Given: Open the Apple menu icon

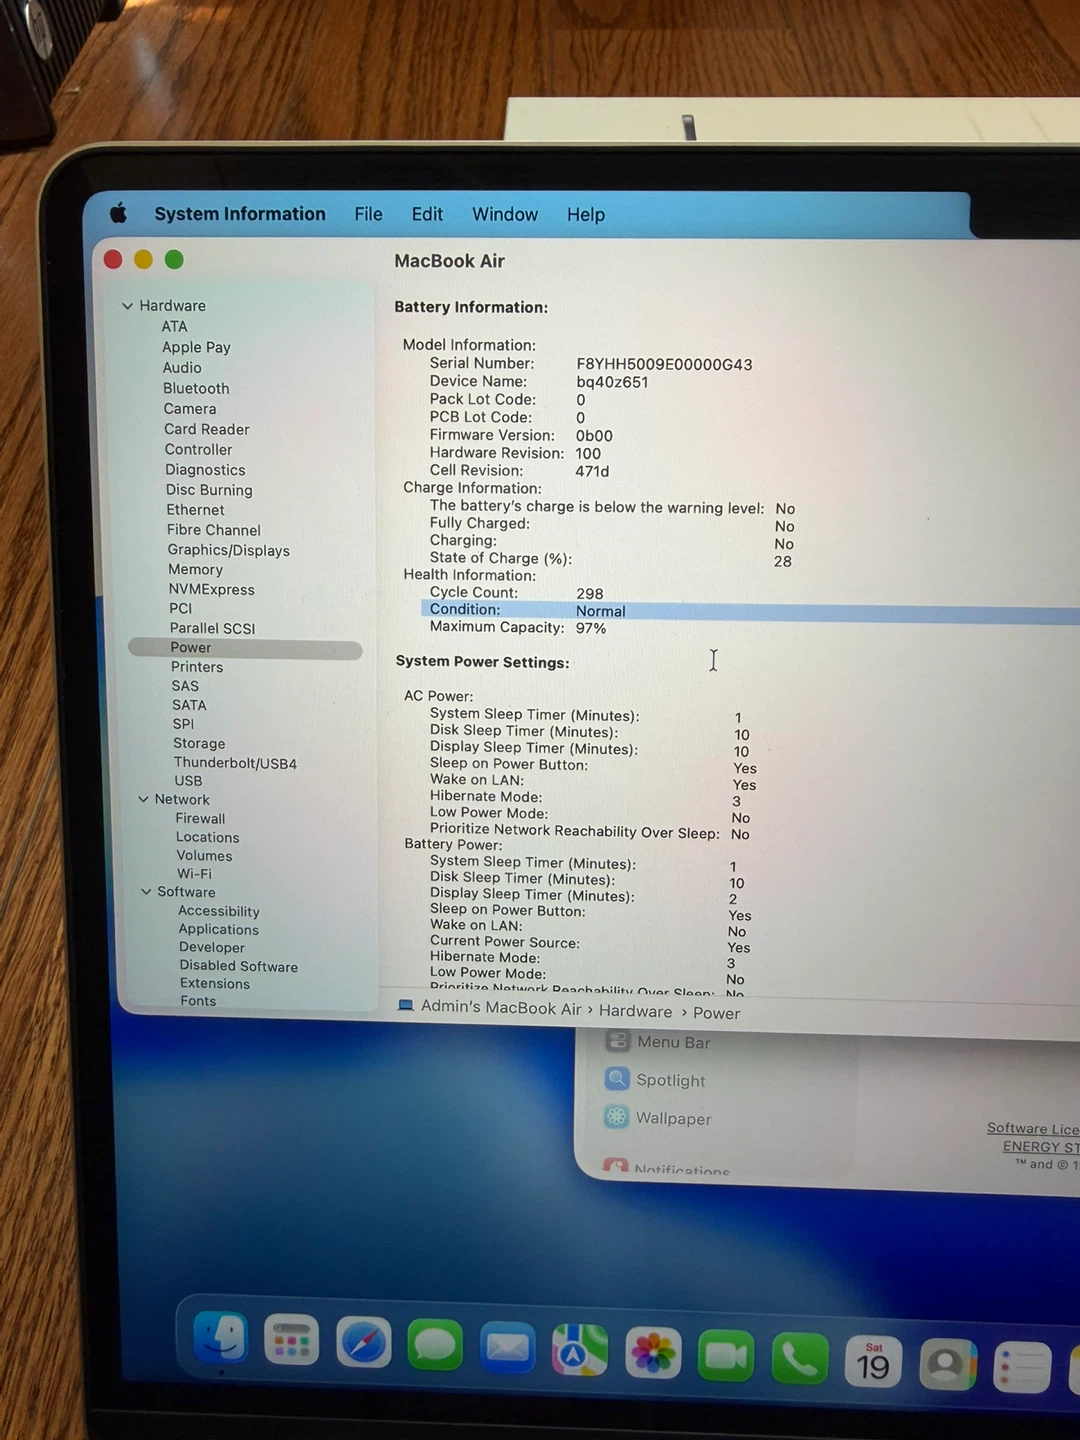Looking at the screenshot, I should tap(118, 212).
